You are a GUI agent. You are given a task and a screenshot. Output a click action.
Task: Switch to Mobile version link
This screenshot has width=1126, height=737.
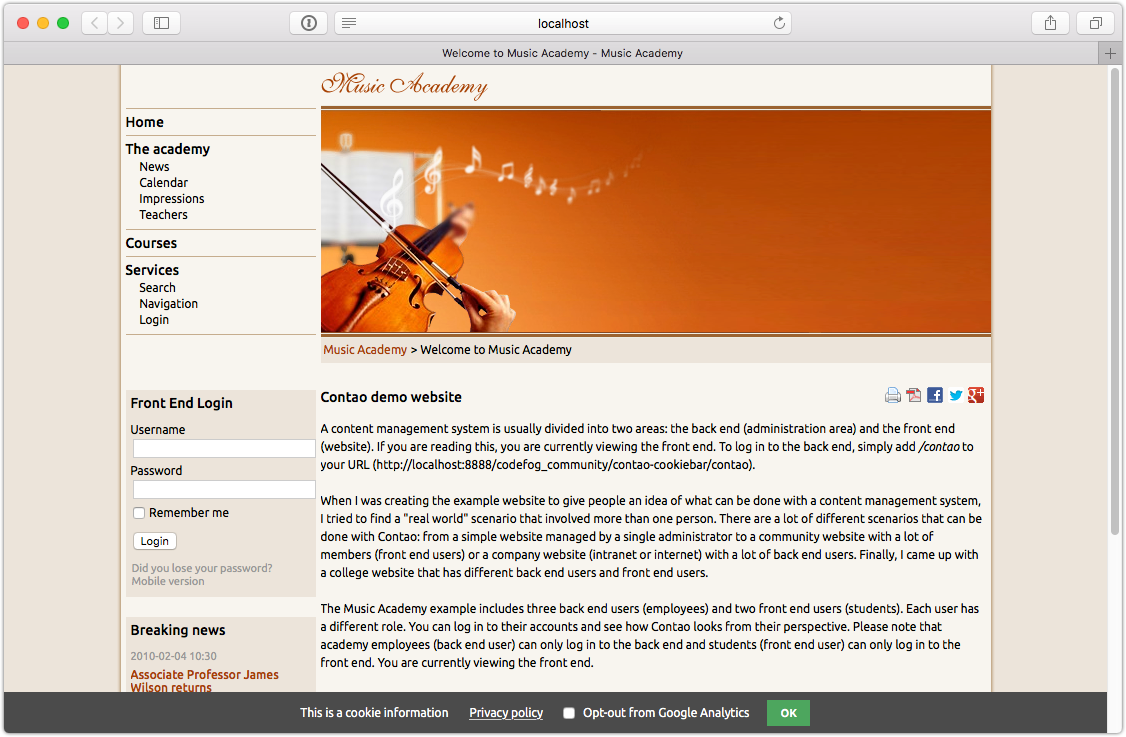[168, 581]
